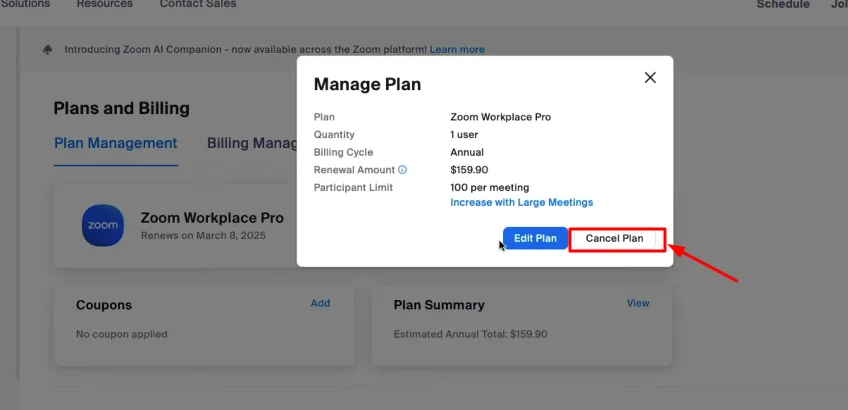
Task: Click the Quantity label
Action: [334, 135]
